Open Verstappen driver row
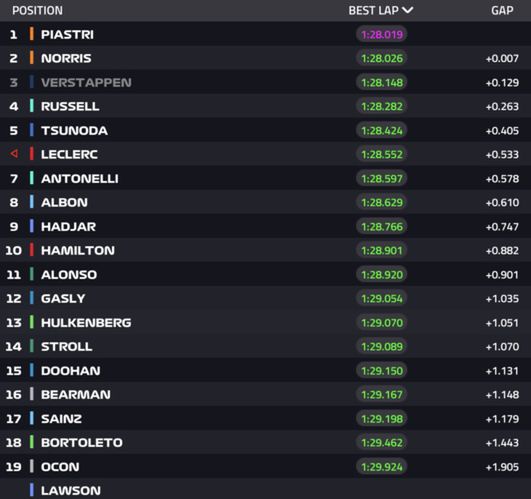531x499 pixels. tap(266, 82)
